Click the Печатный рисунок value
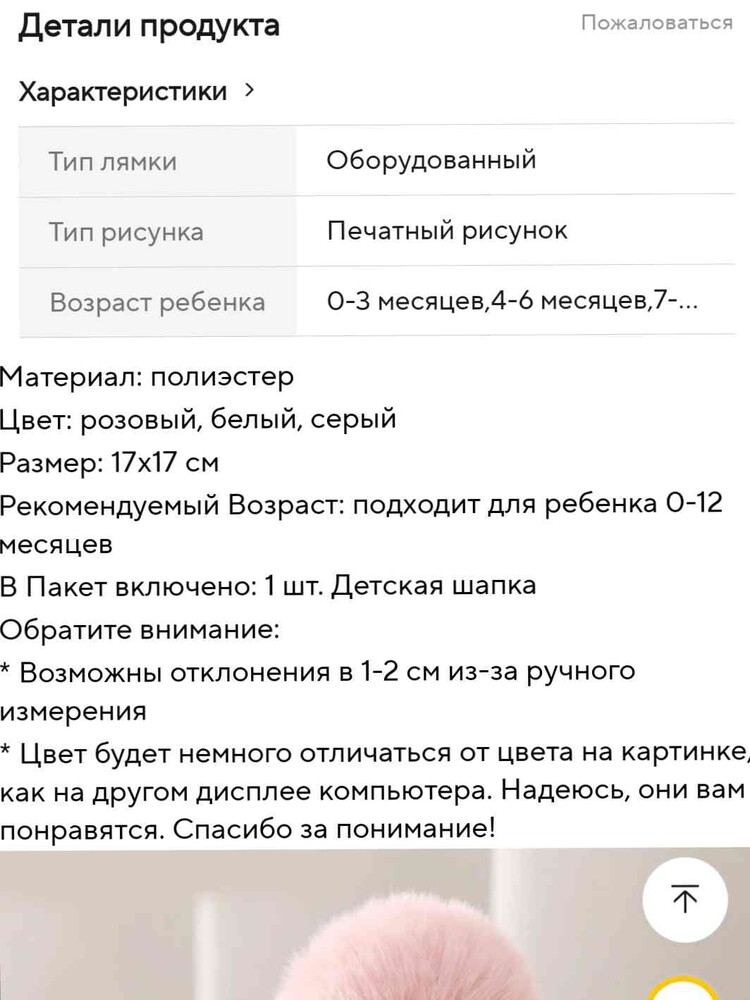Image resolution: width=750 pixels, height=1000 pixels. point(447,231)
